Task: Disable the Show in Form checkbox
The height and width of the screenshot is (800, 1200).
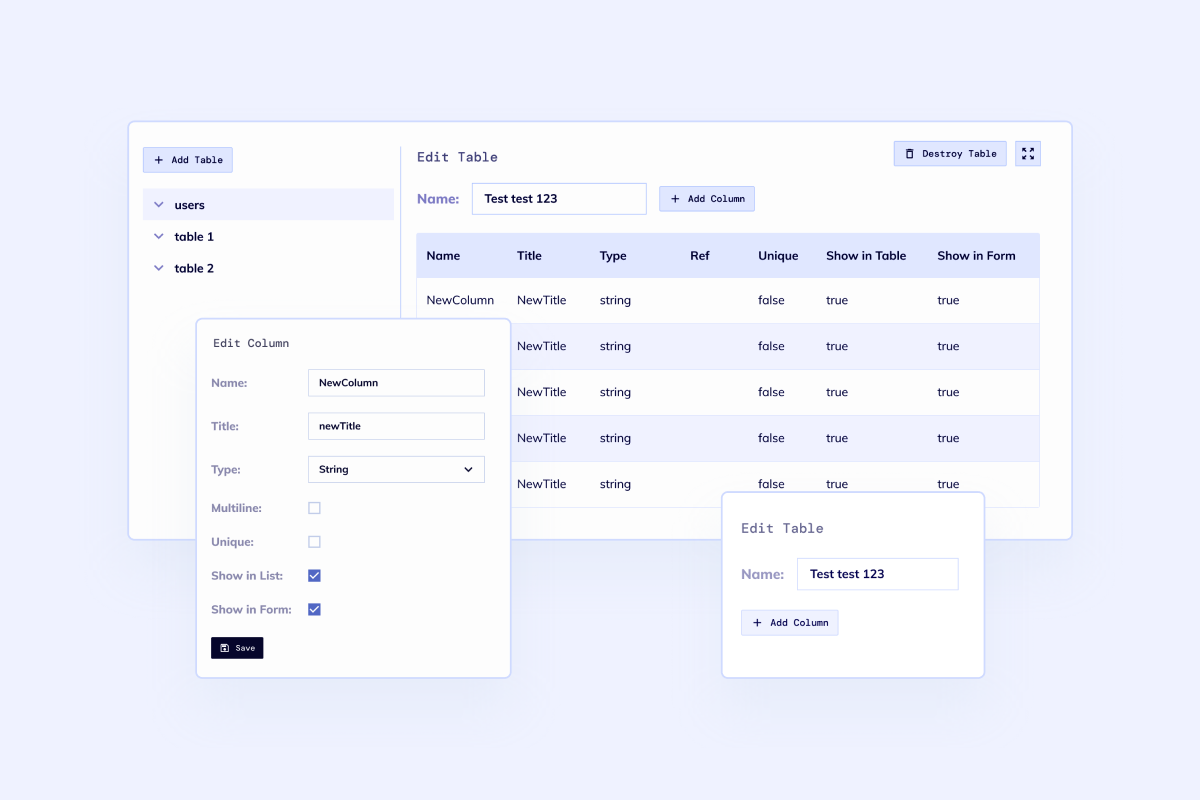Action: click(x=314, y=609)
